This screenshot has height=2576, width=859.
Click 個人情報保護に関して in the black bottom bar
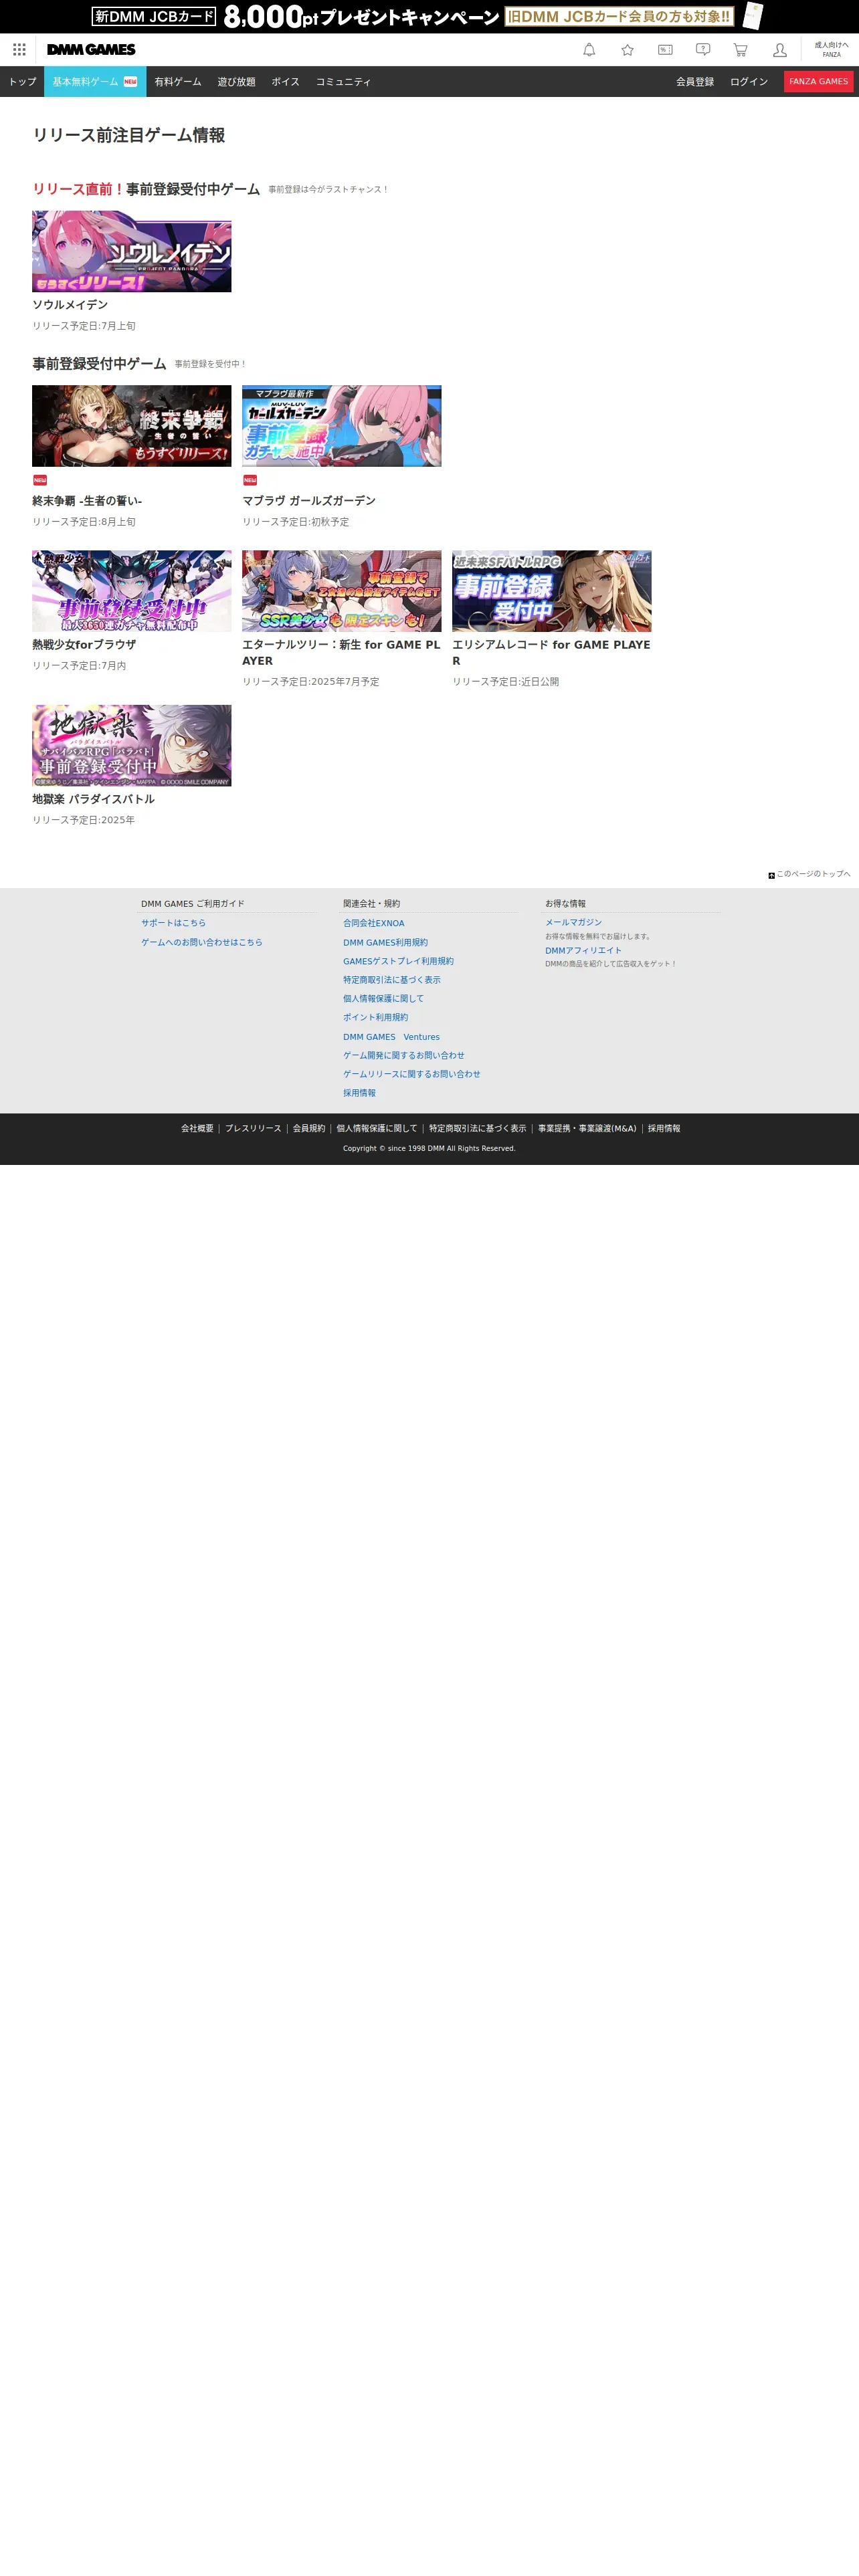point(377,1128)
